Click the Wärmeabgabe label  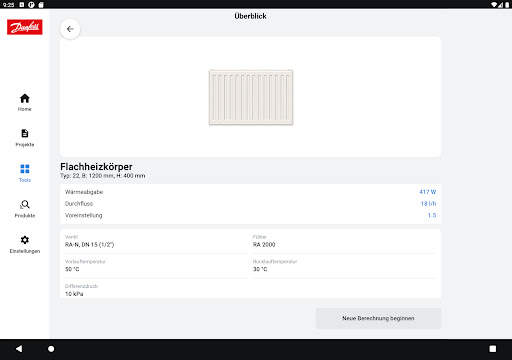click(84, 192)
